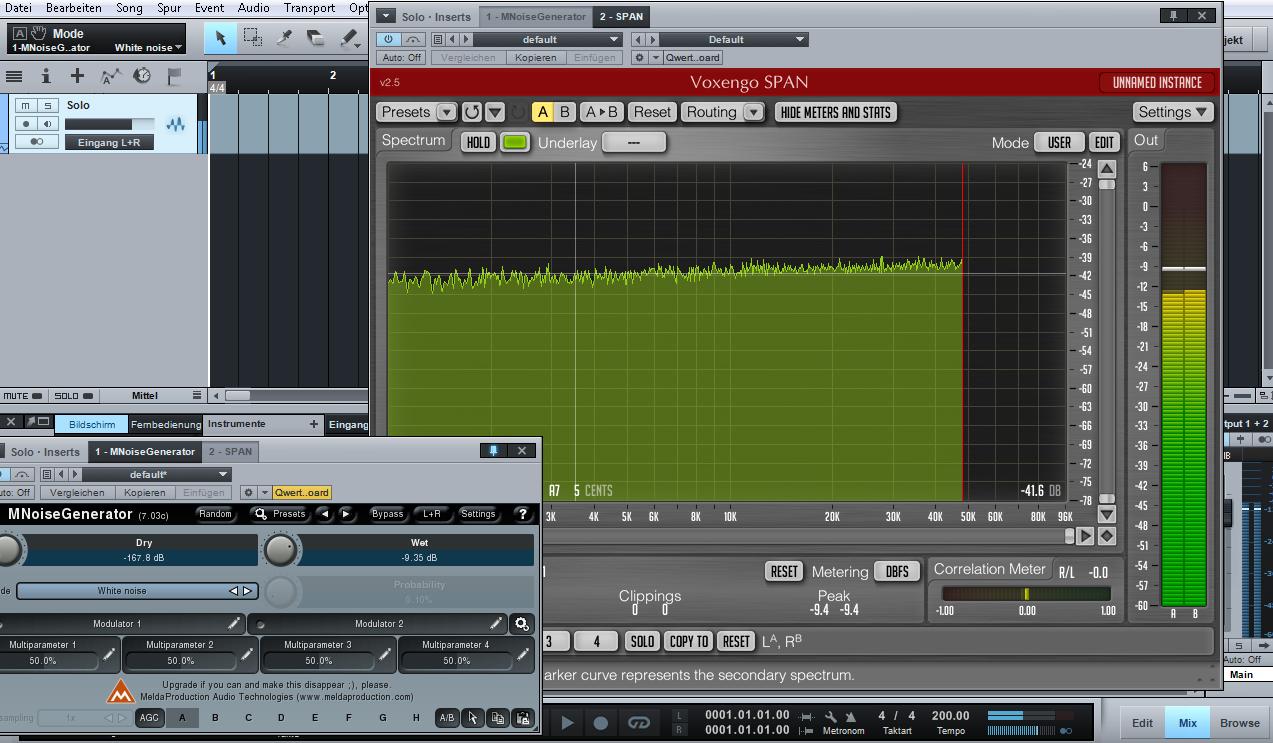Open the White noise mode selector
The image size is (1273, 743).
[137, 591]
